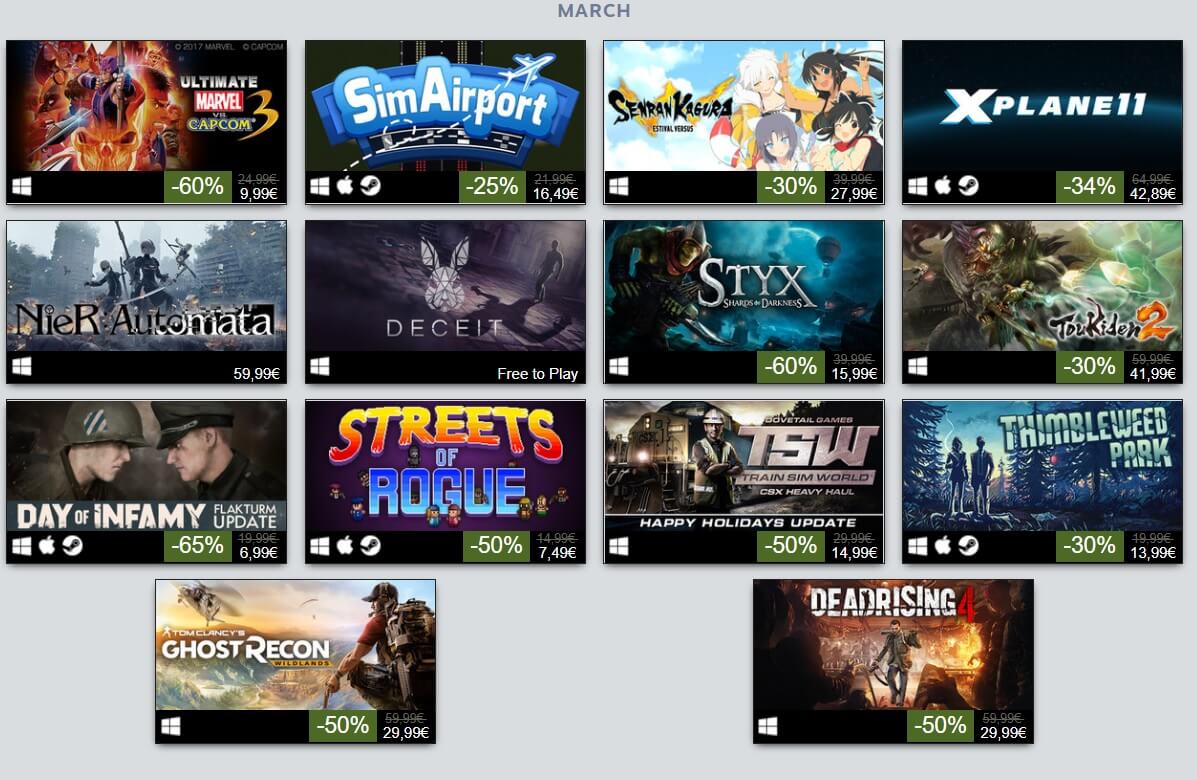Open the Senran Kagura Estival Versus banner
The width and height of the screenshot is (1197, 780).
[744, 106]
